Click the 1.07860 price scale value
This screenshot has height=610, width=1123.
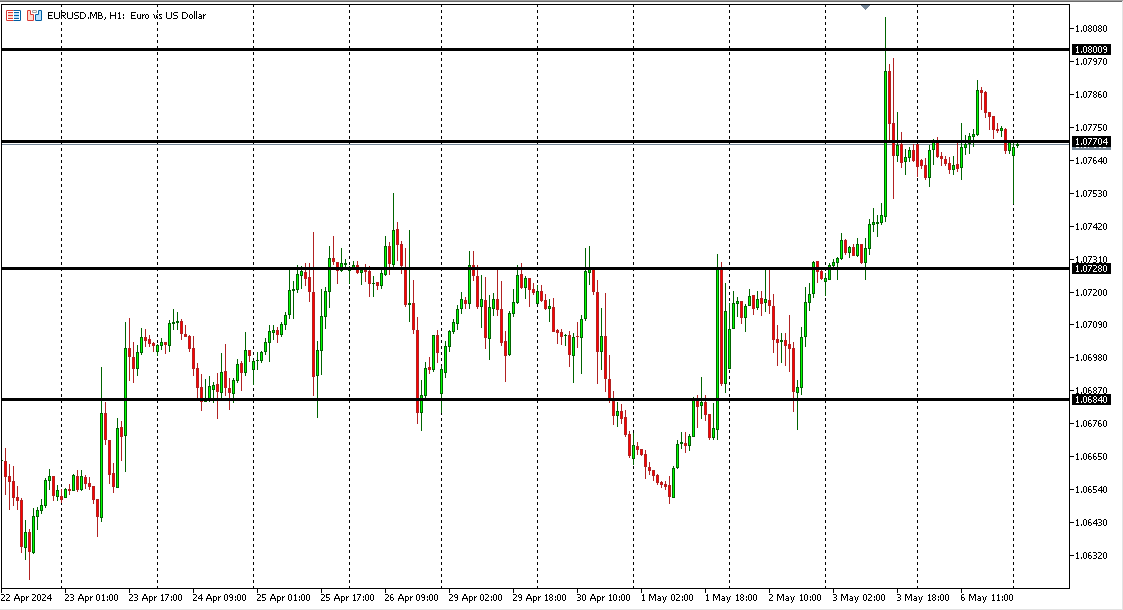coord(1091,95)
